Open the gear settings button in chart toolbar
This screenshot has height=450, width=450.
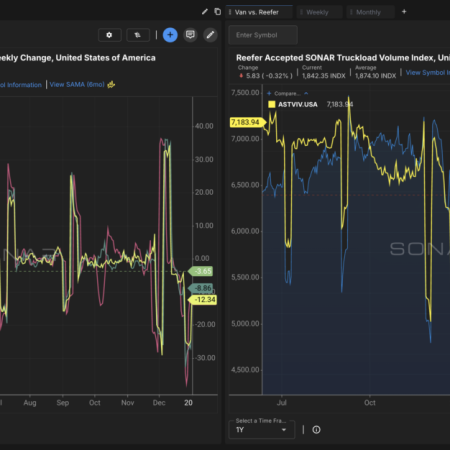[109, 35]
